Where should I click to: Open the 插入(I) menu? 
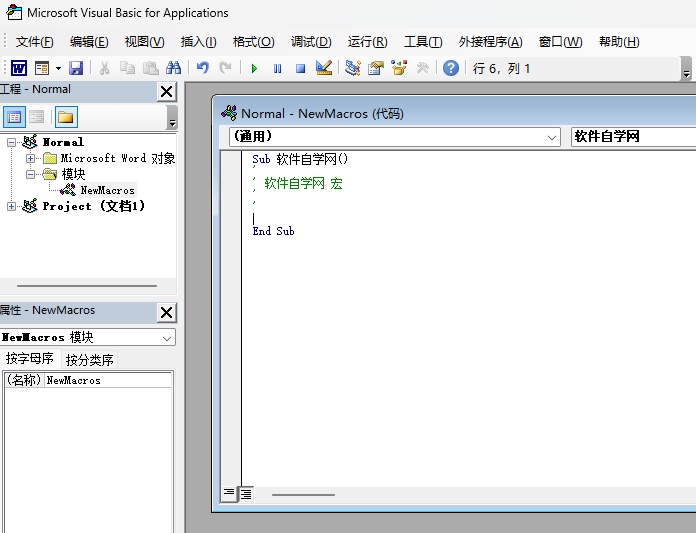[x=198, y=42]
